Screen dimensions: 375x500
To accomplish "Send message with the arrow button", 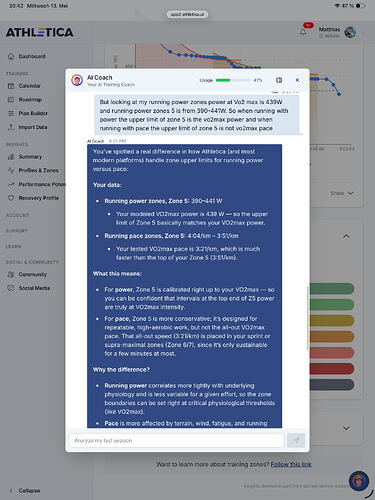I will click(x=296, y=440).
